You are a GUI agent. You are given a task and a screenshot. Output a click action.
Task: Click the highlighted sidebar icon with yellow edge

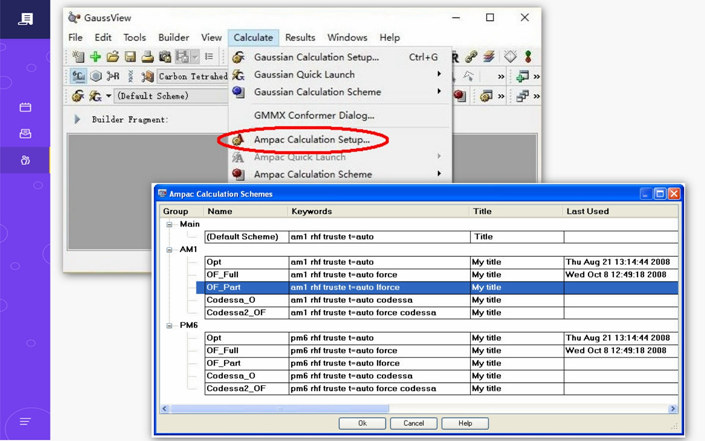(25, 160)
